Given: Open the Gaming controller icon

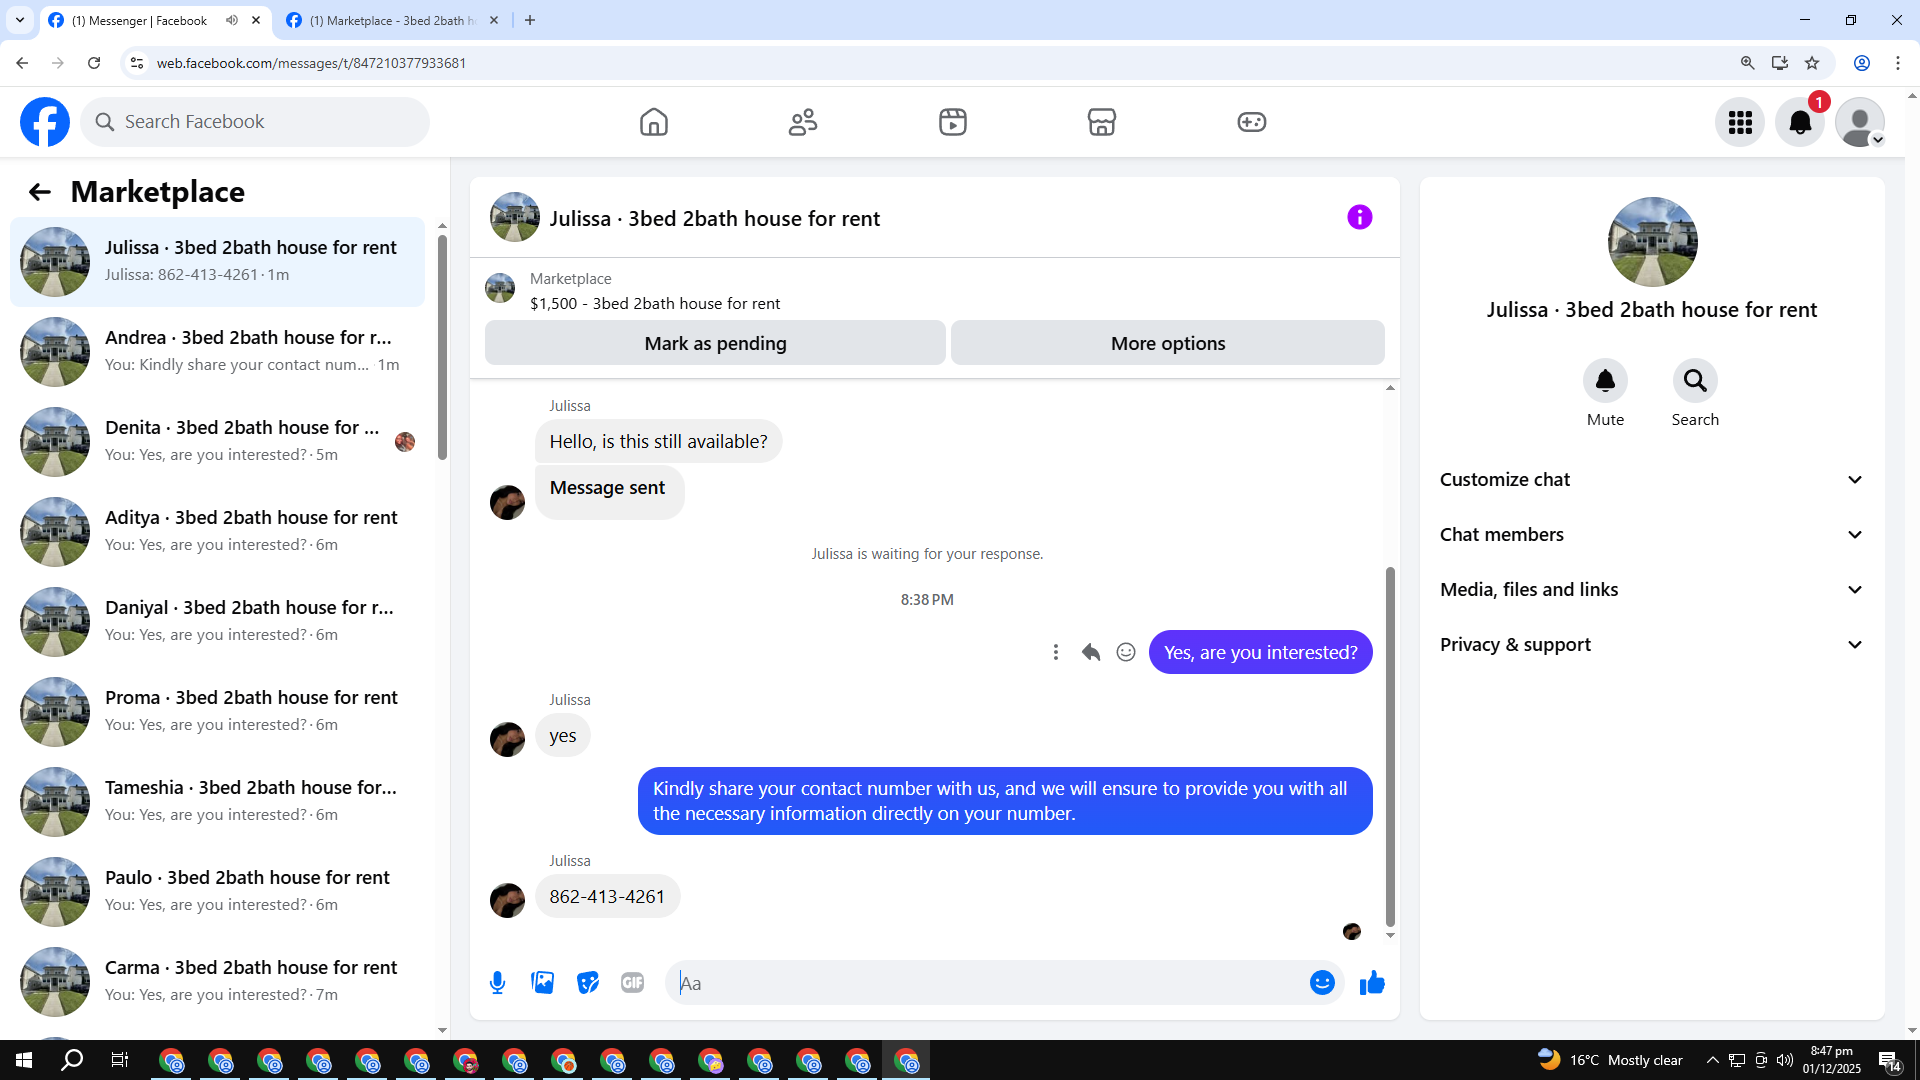Looking at the screenshot, I should click(1252, 122).
